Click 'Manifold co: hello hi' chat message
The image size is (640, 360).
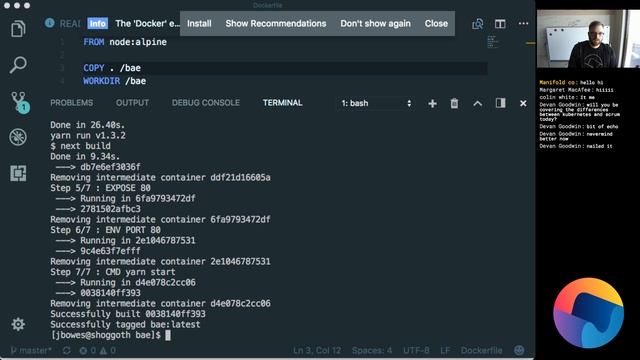571,82
